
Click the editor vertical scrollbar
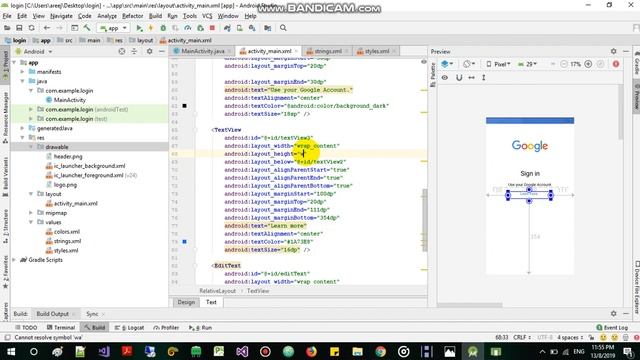point(425,220)
